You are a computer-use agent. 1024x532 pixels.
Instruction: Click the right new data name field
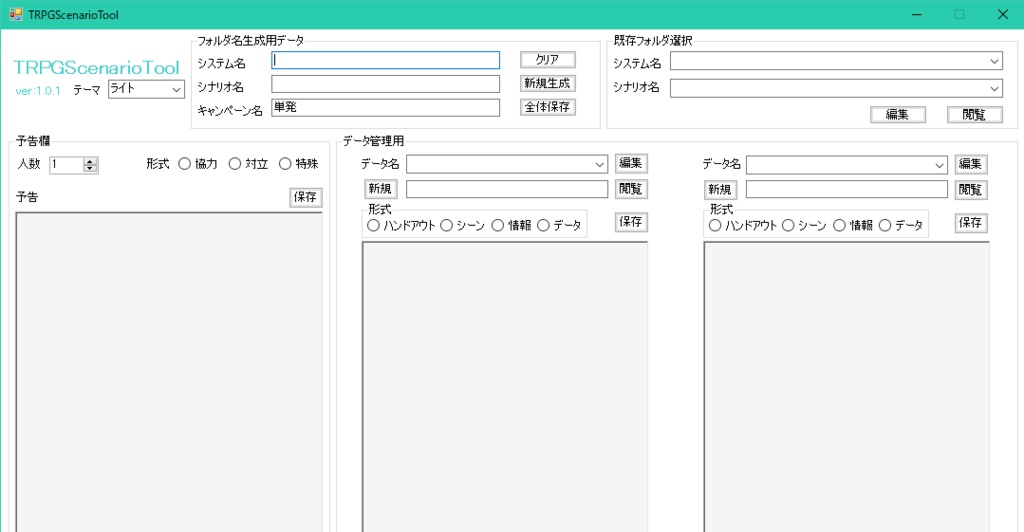846,189
